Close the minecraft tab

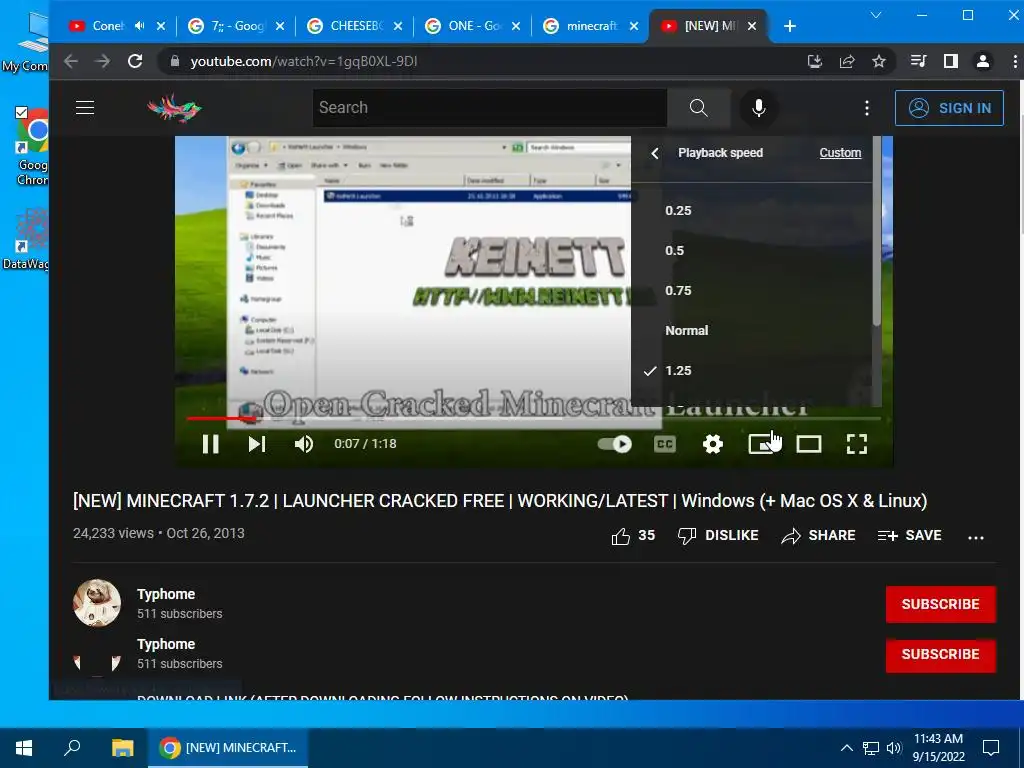pyautogui.click(x=633, y=26)
